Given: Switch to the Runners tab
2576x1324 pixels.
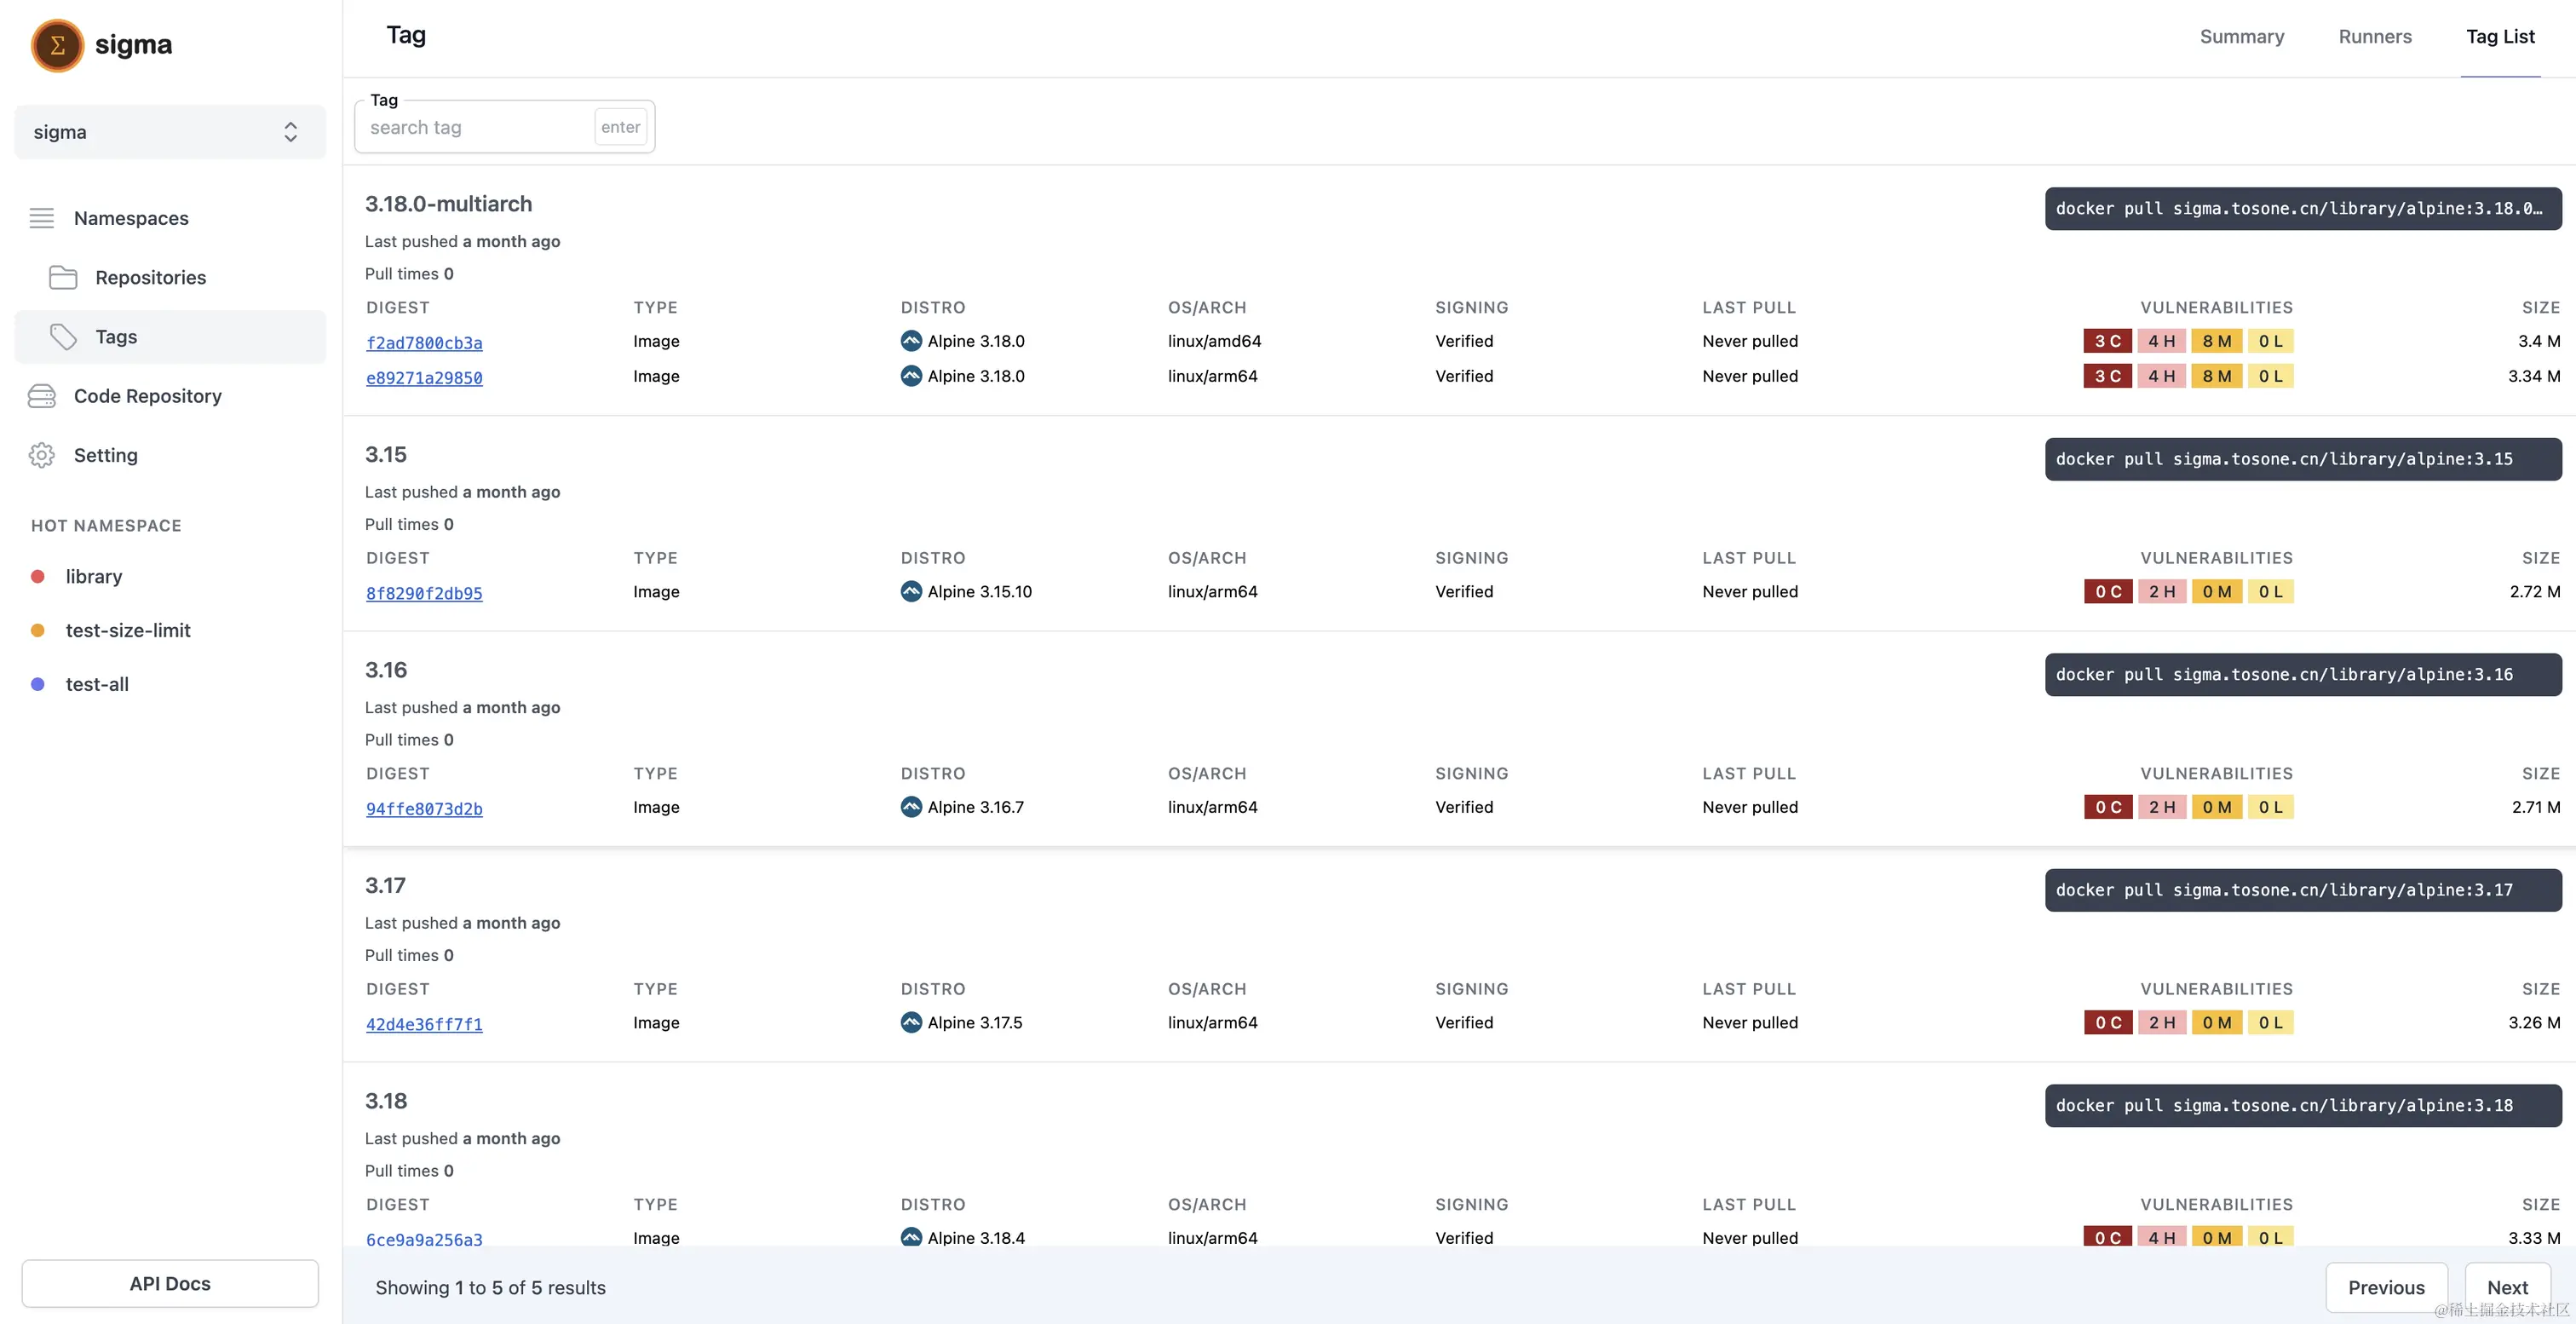Looking at the screenshot, I should point(2374,37).
